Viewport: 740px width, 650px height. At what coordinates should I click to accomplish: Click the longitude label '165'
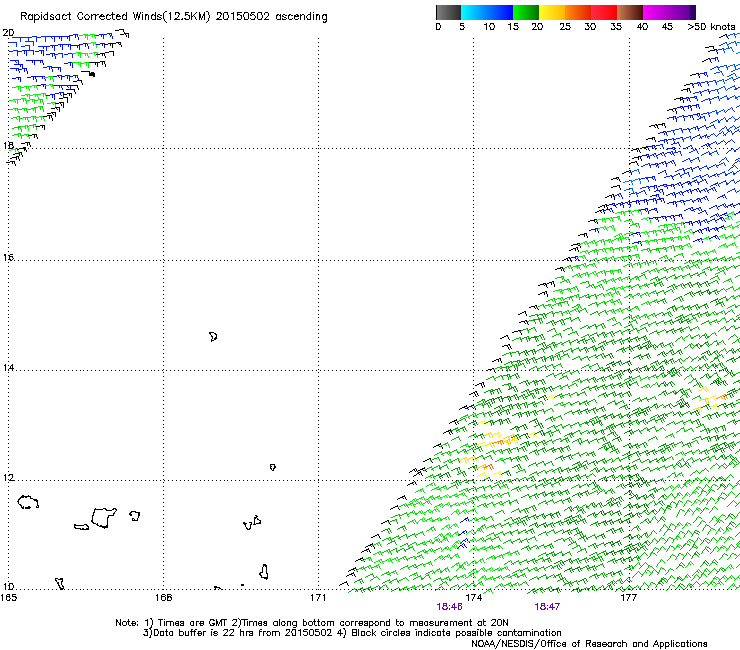[x=8, y=598]
